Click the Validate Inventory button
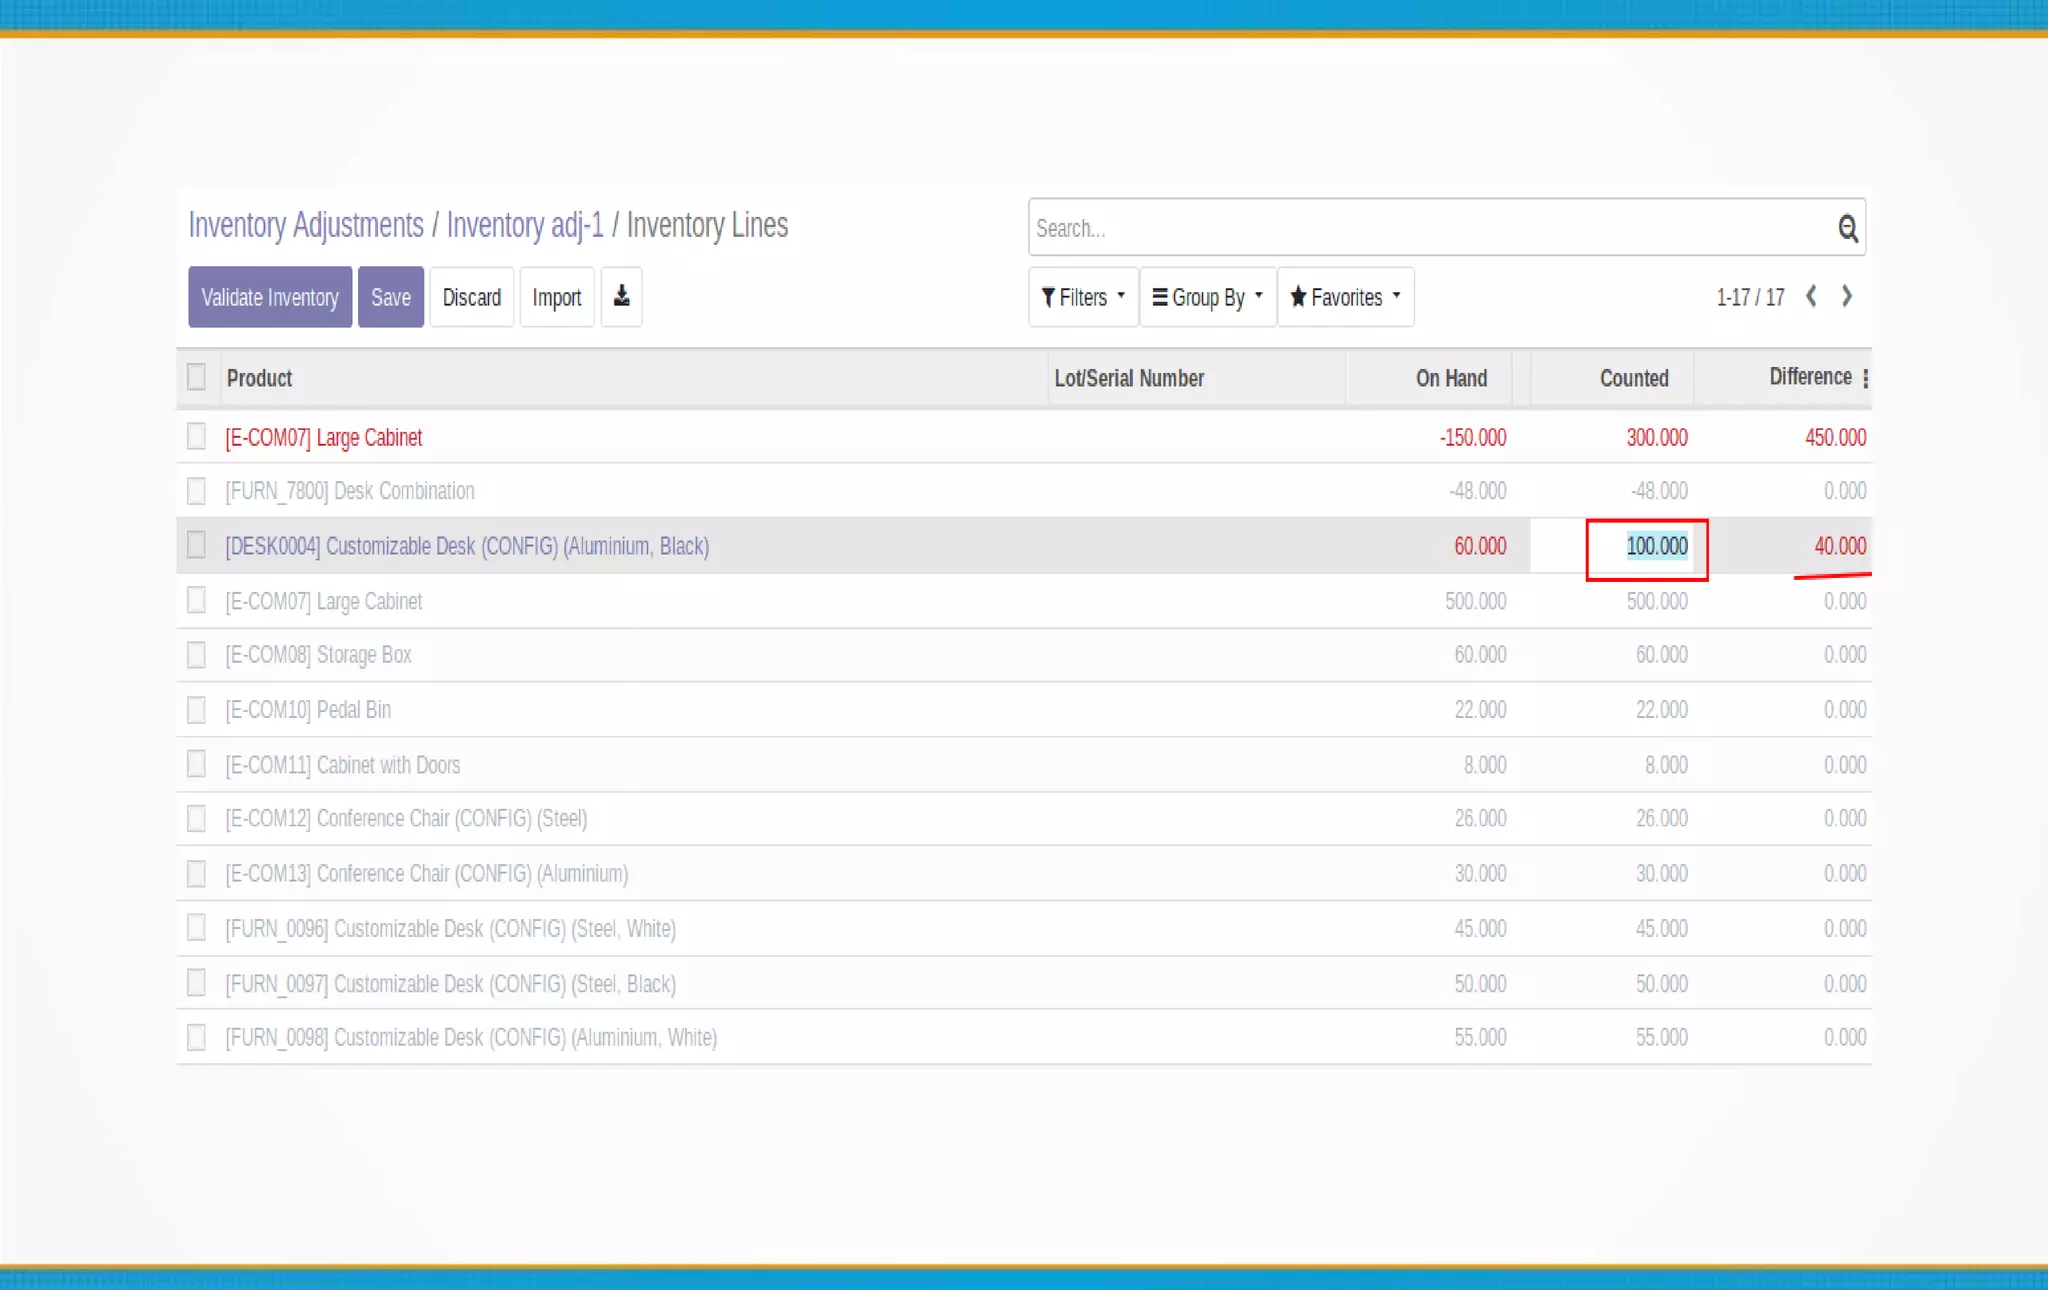The image size is (2048, 1290). (x=270, y=297)
